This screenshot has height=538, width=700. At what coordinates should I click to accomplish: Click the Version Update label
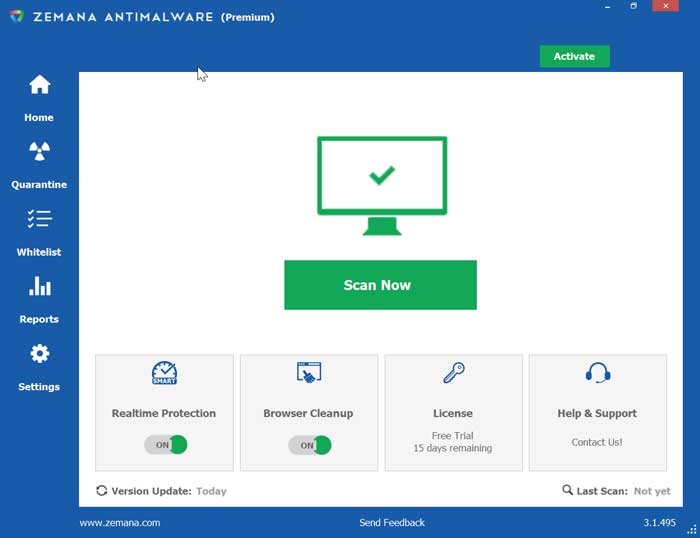pyautogui.click(x=151, y=491)
